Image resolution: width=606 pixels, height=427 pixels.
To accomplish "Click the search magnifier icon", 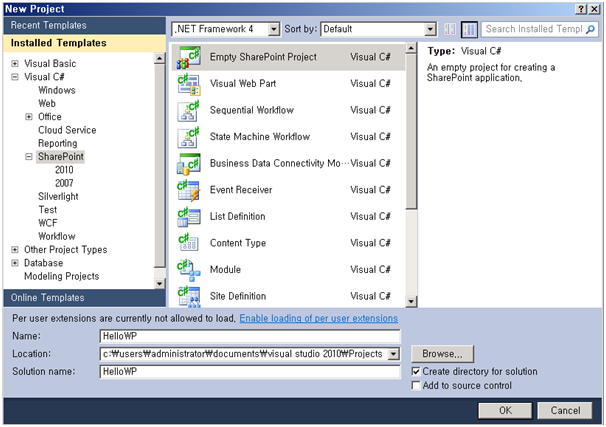I will coord(591,29).
